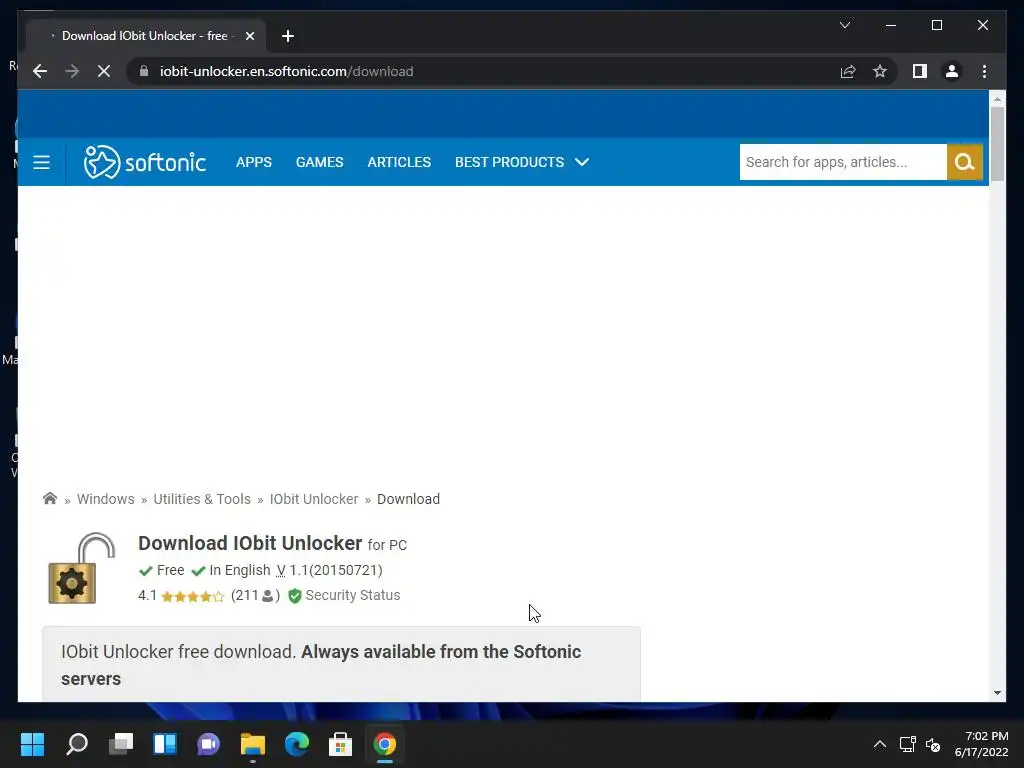Open tab search chevron in title bar
Screen dimensions: 1024x768
coord(844,25)
